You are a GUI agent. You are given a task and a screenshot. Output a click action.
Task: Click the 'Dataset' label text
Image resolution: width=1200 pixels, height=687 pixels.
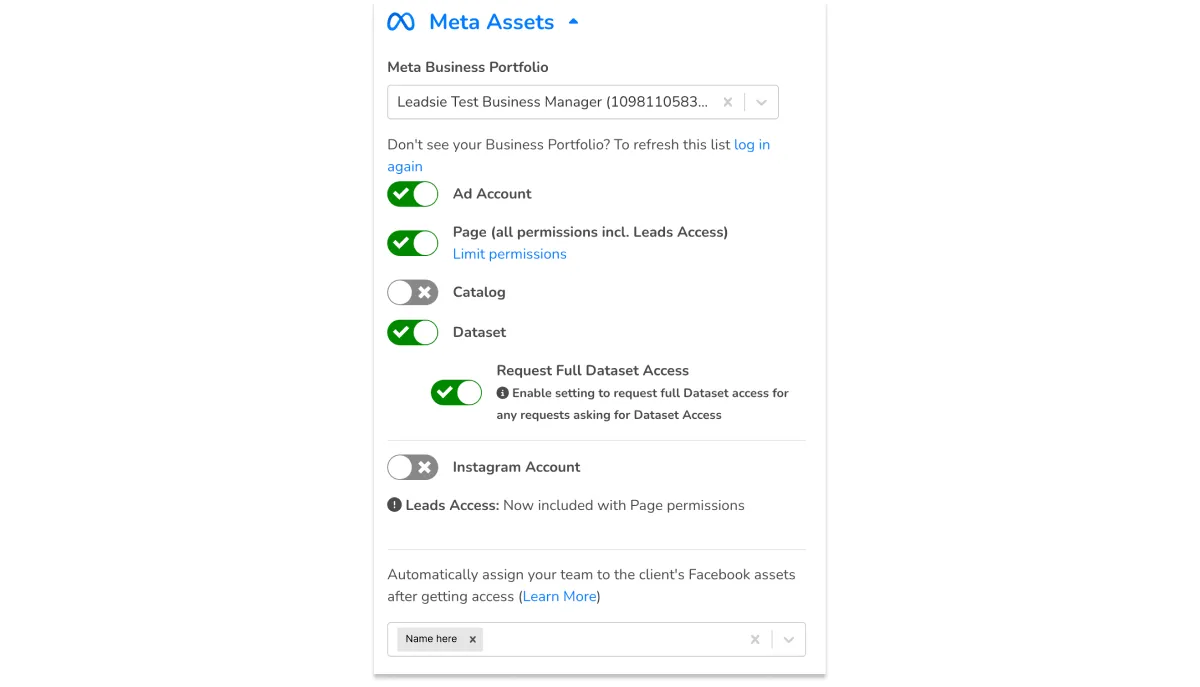coord(479,332)
